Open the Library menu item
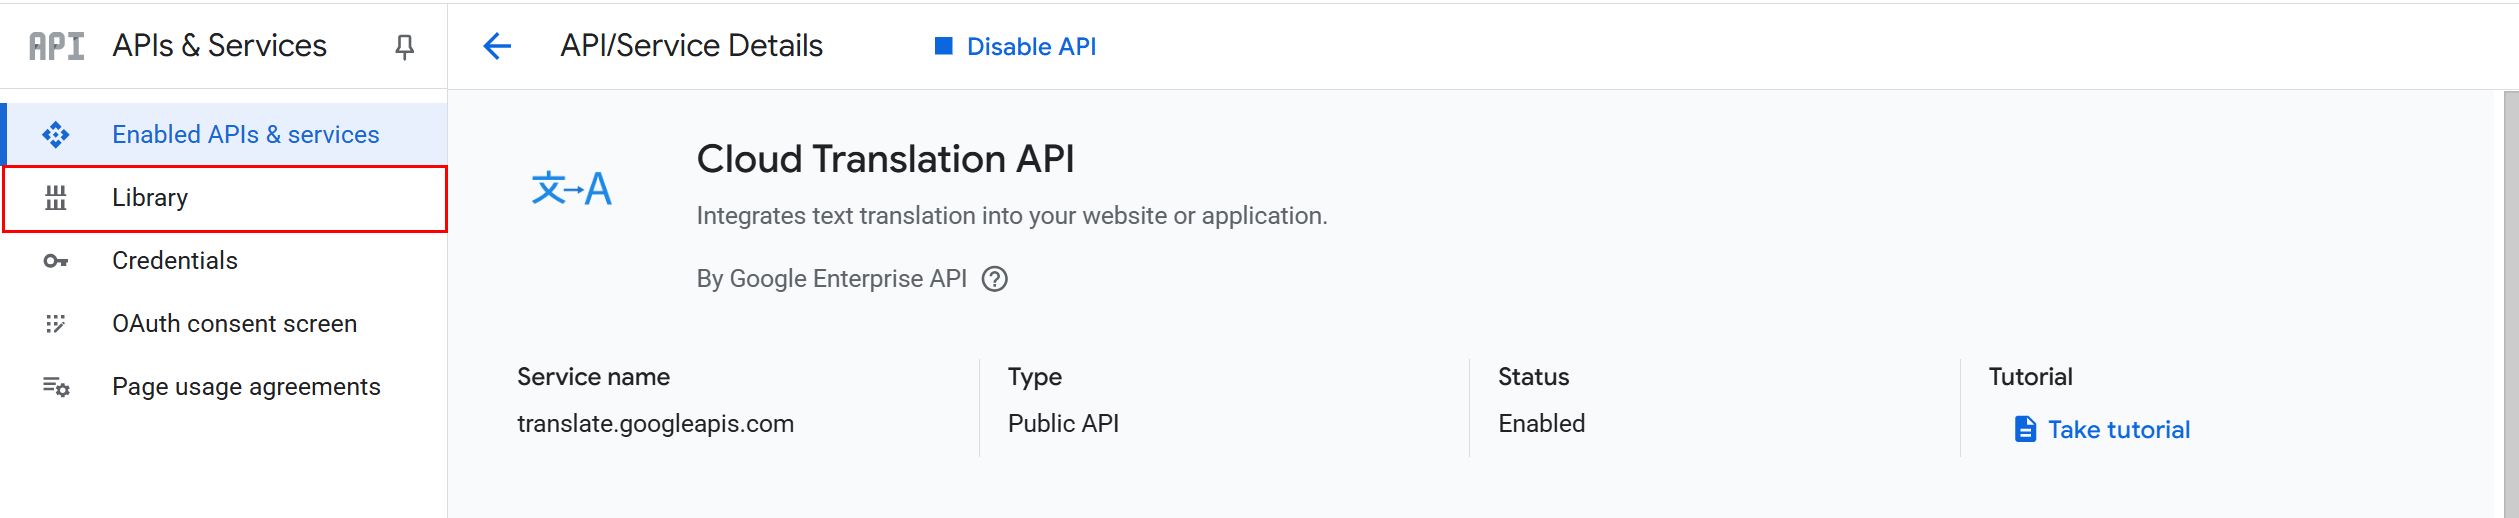Image resolution: width=2519 pixels, height=518 pixels. tap(150, 198)
